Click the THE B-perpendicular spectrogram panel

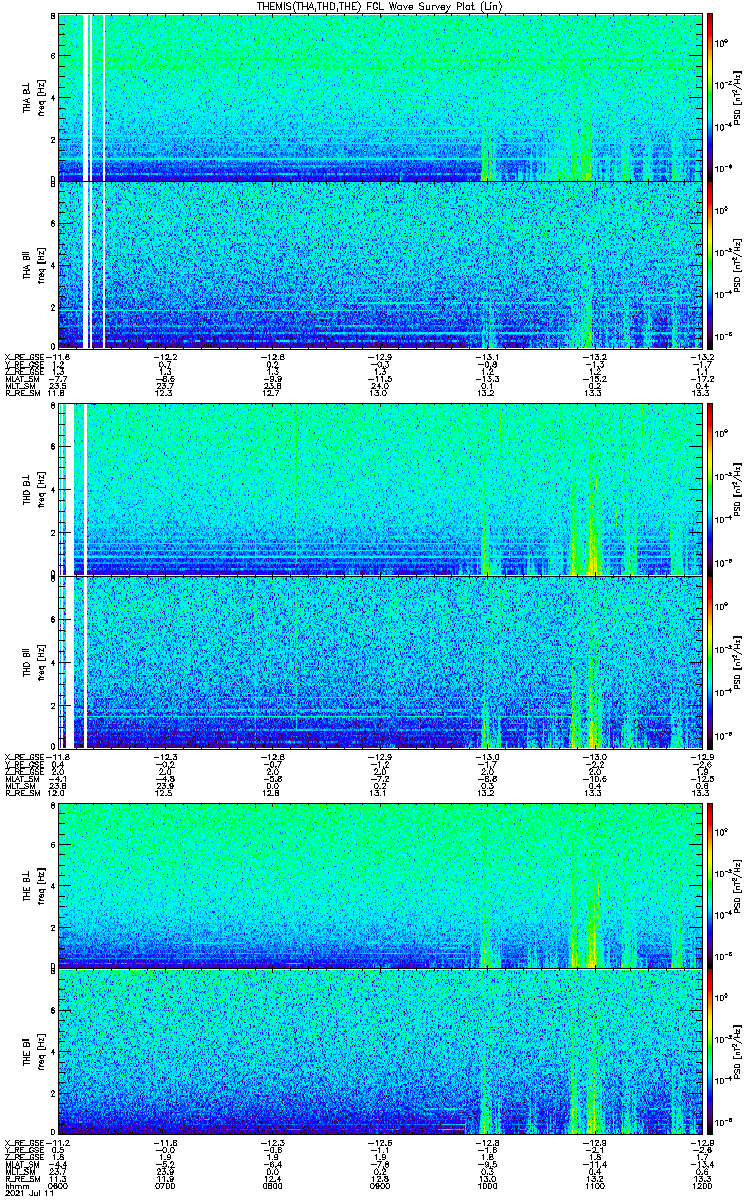point(379,885)
